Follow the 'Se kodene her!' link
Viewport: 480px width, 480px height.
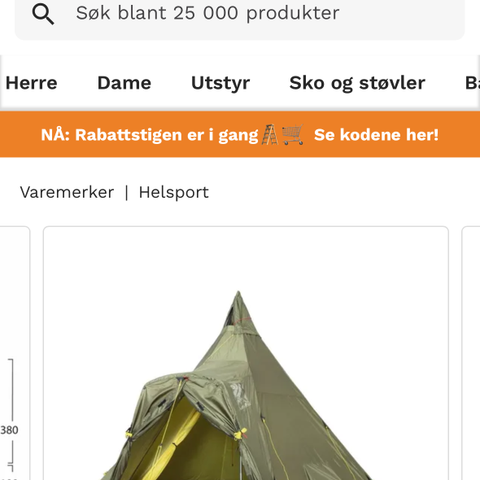click(376, 135)
